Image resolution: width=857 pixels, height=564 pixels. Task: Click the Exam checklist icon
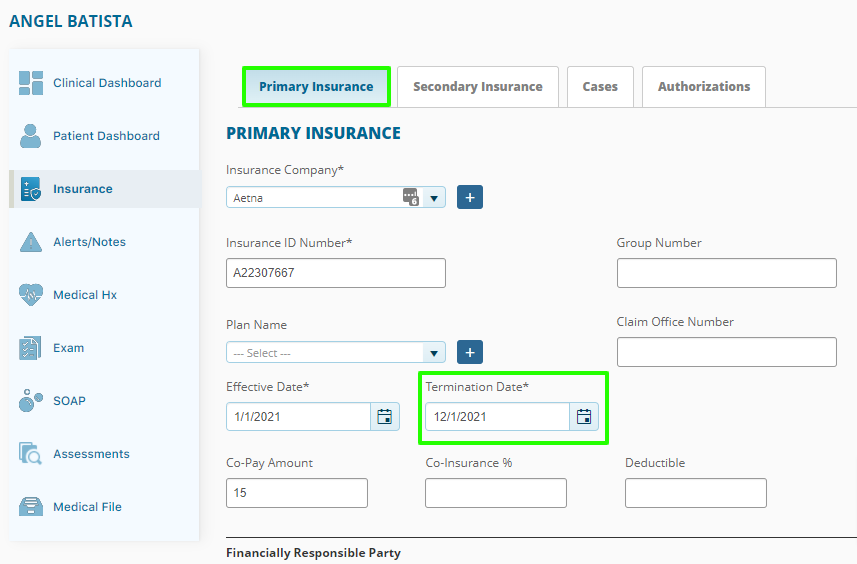click(30, 348)
